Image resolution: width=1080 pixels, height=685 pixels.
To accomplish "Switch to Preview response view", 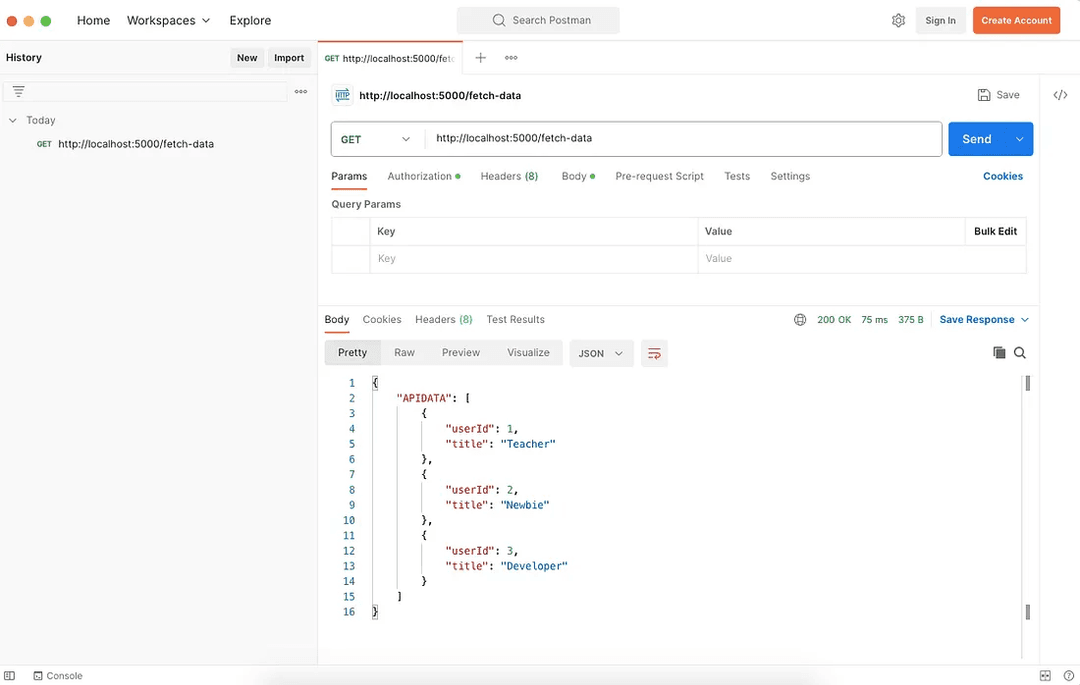I will click(461, 352).
